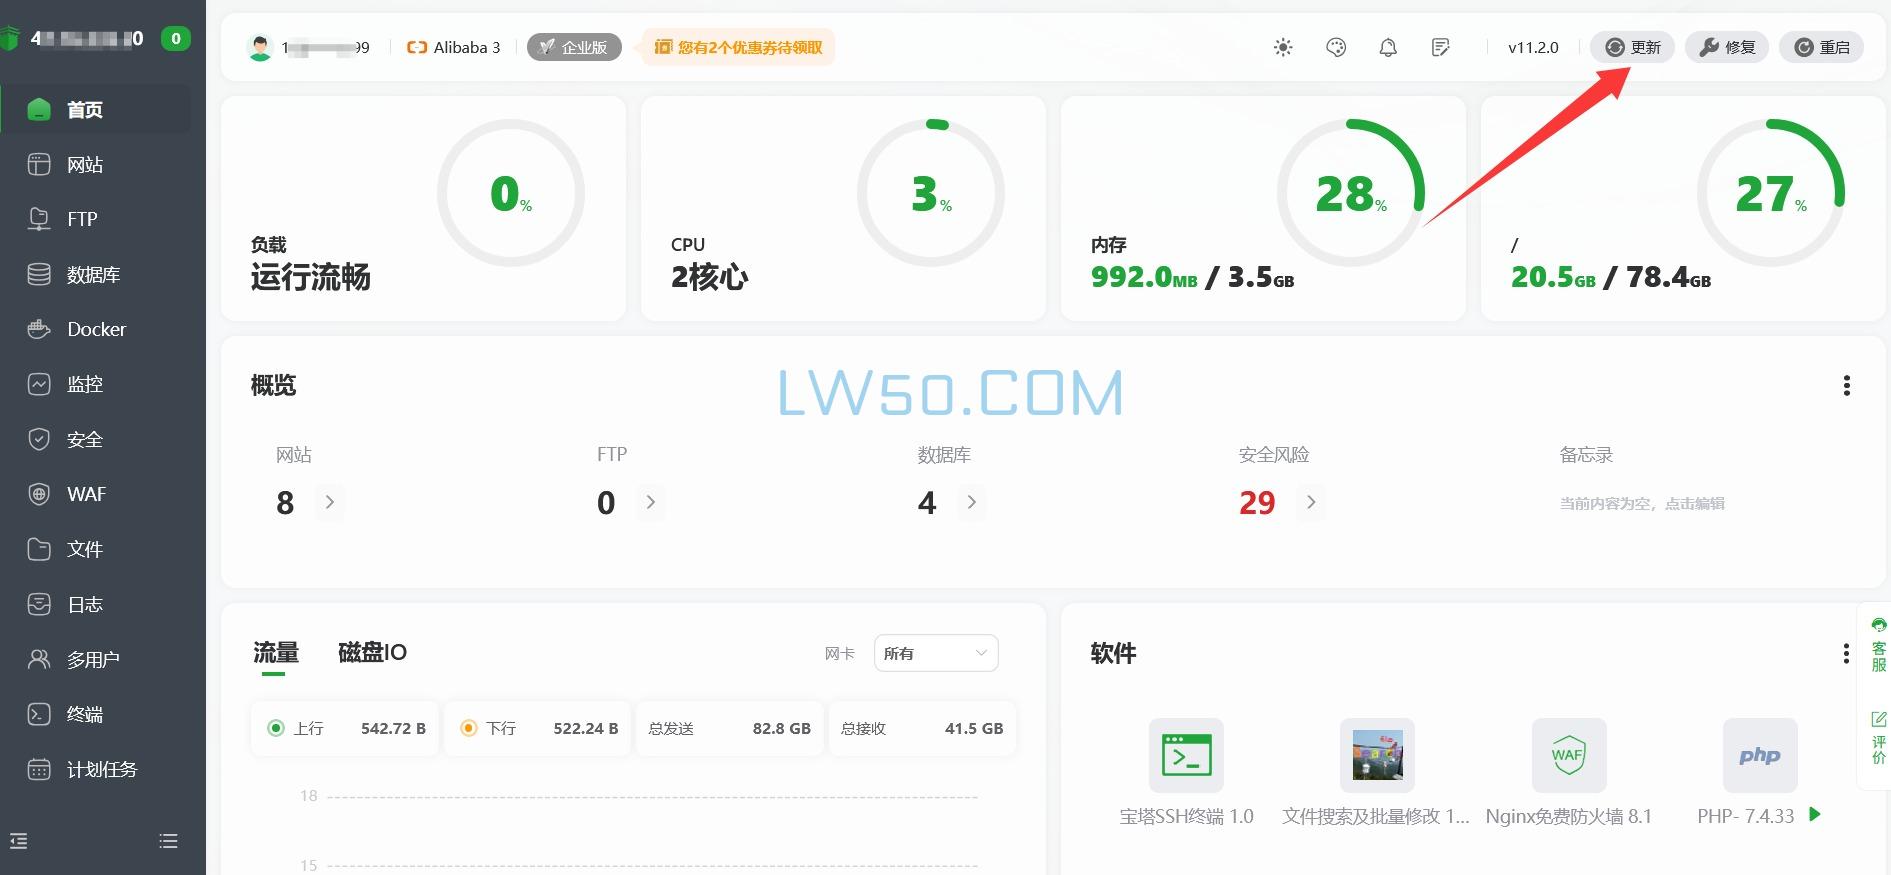The image size is (1891, 875).
Task: Open the 网卡 所有 dropdown
Action: pyautogui.click(x=936, y=653)
